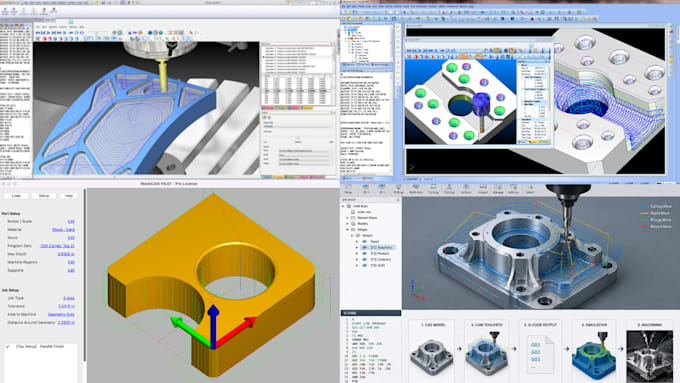Click the Load button in MeshCAM
This screenshot has height=383, width=680.
[16, 196]
